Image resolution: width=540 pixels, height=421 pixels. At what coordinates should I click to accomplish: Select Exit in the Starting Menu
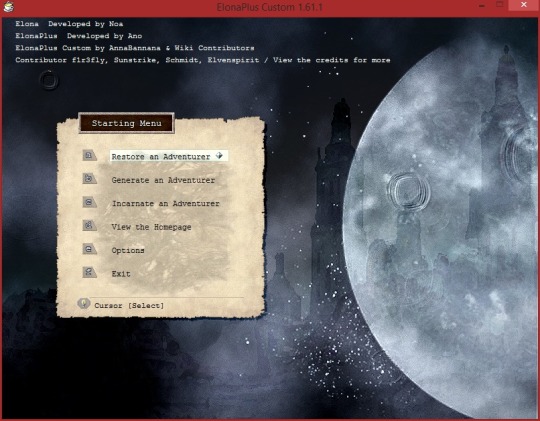[x=121, y=274]
